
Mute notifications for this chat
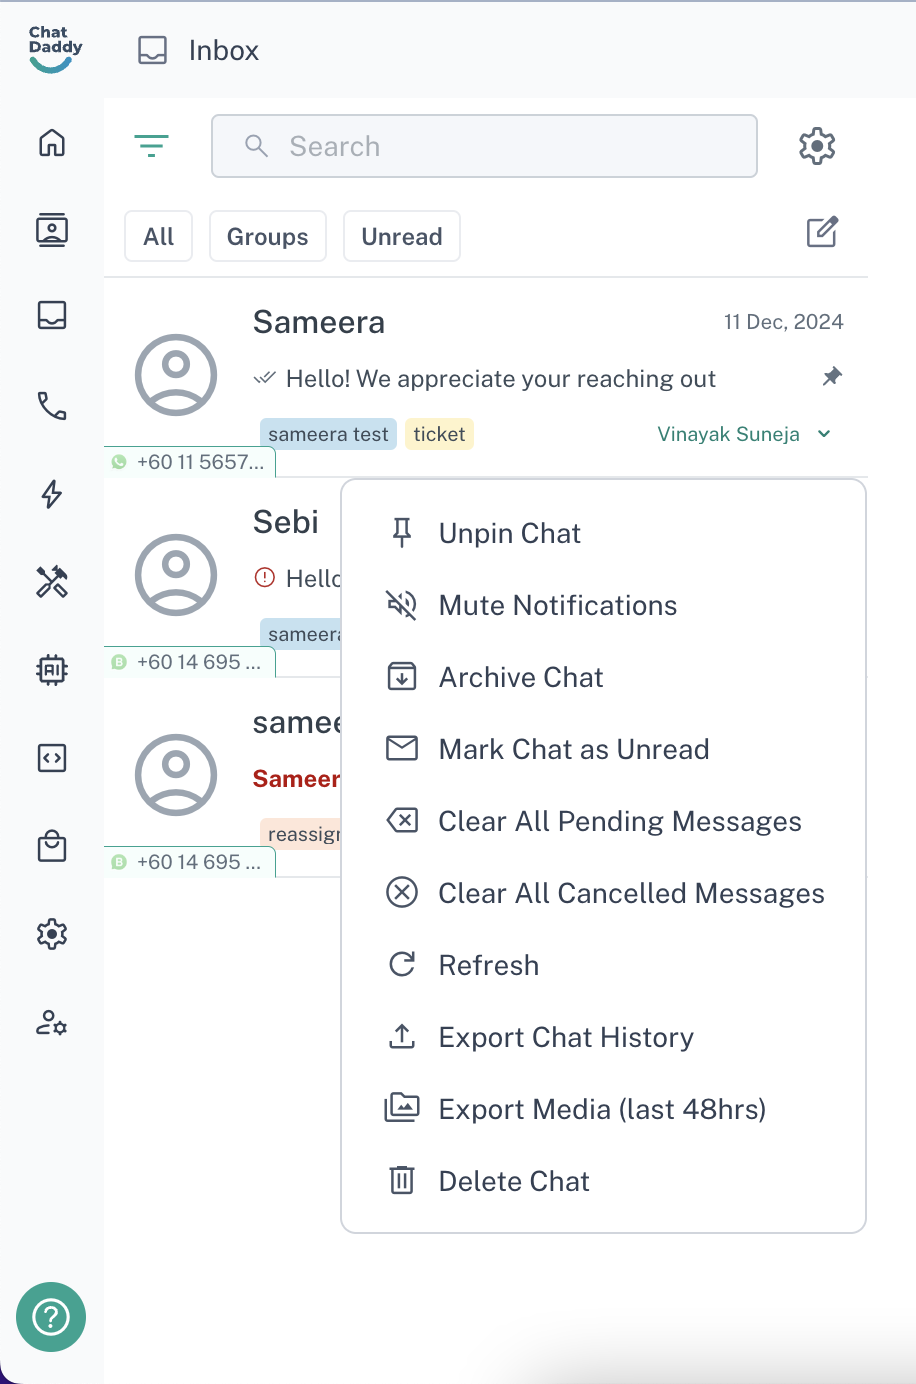pos(557,606)
